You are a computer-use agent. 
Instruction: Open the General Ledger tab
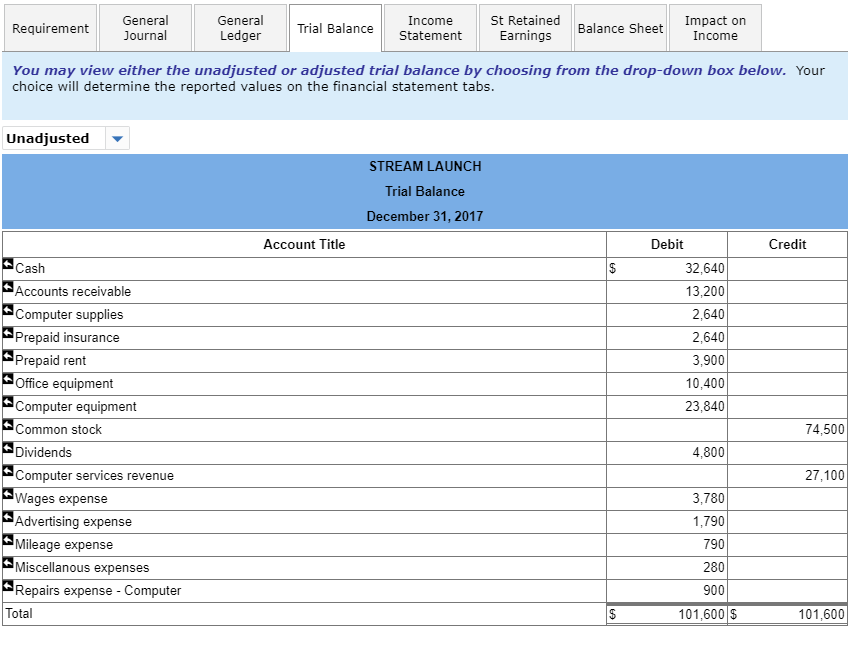click(x=240, y=28)
